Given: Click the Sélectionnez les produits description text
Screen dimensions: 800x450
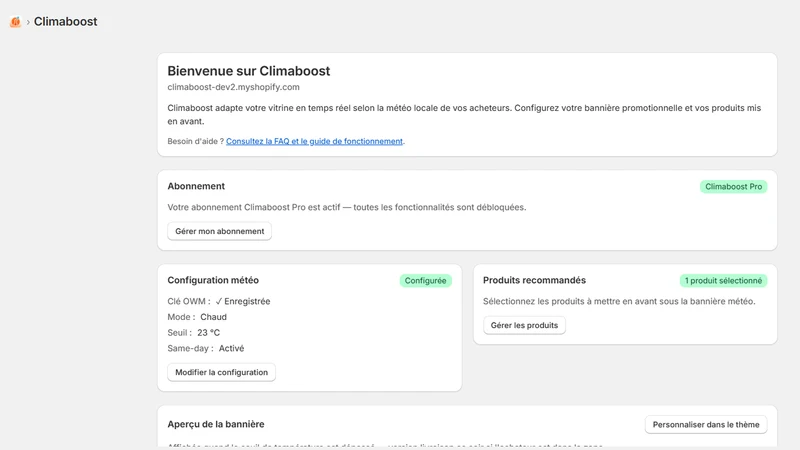Looking at the screenshot, I should 619,302.
